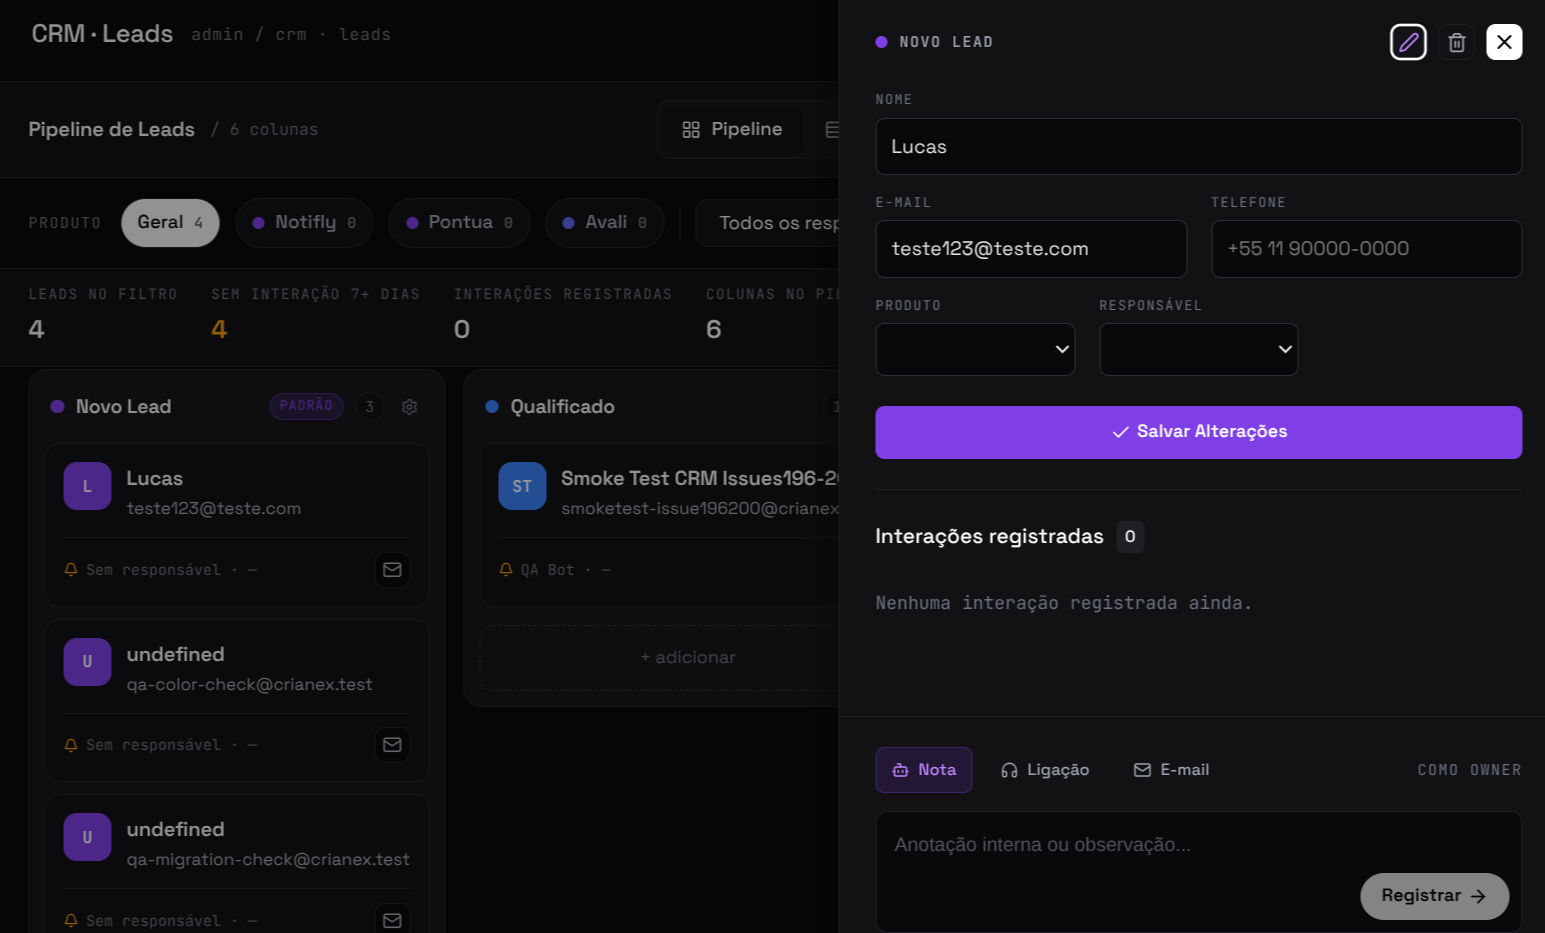Open the Lucas lead card
Viewport: 1545px width, 933px height.
tap(237, 525)
